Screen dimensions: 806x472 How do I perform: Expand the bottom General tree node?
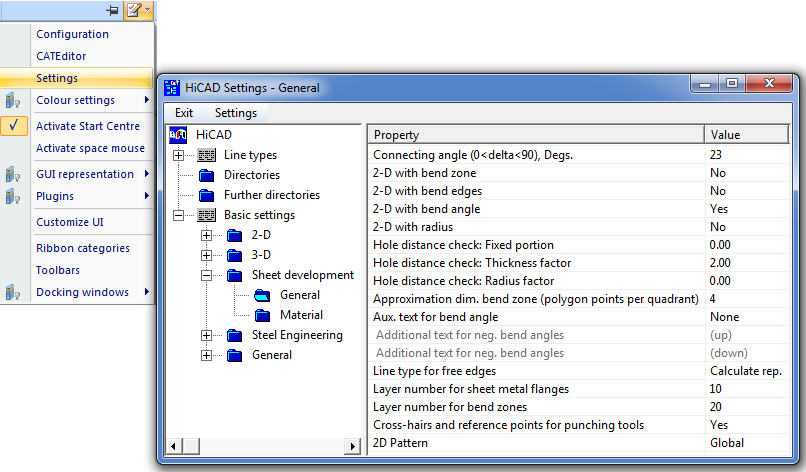point(206,355)
